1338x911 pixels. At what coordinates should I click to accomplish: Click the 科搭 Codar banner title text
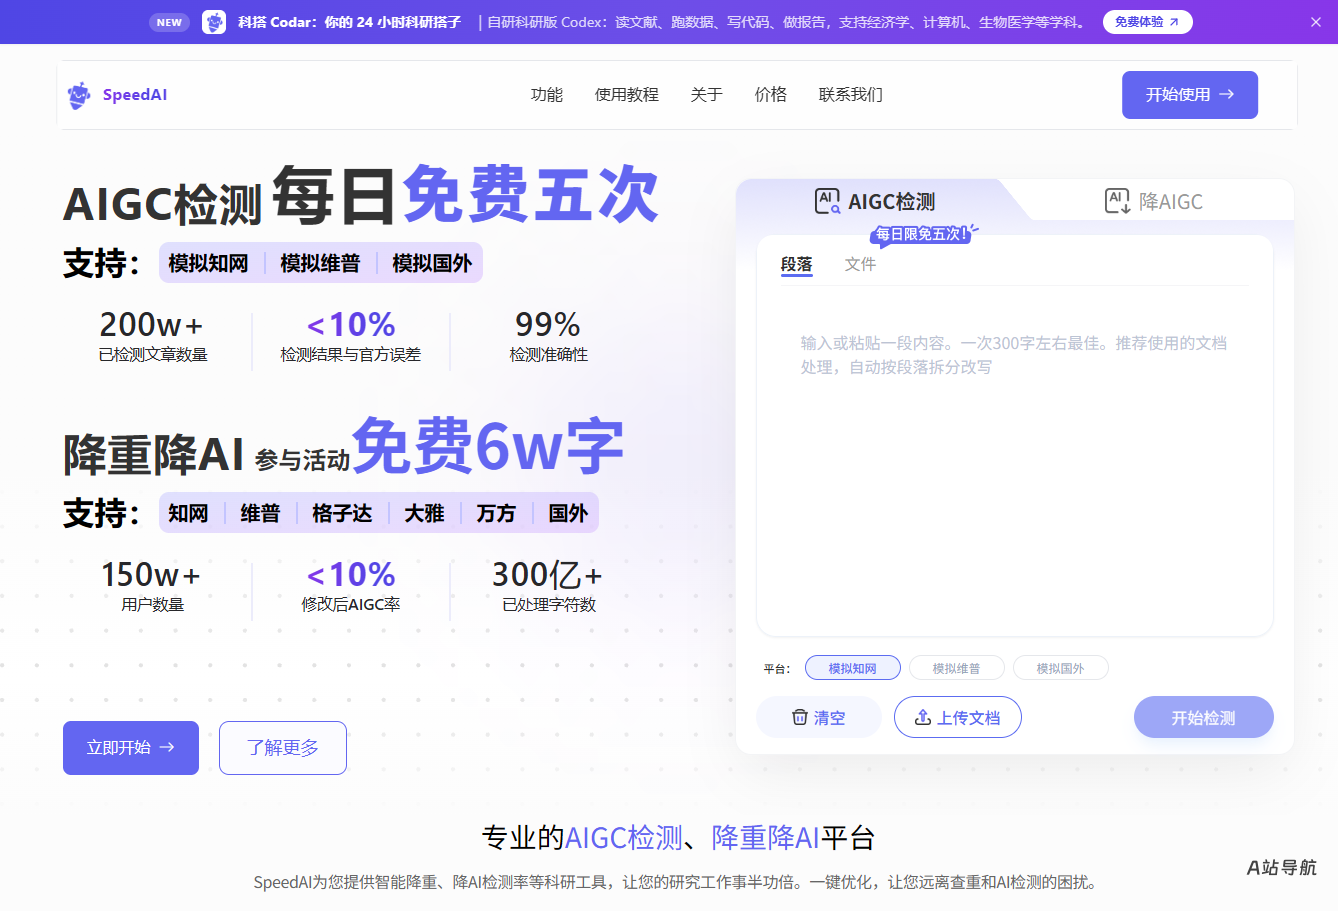tap(350, 22)
